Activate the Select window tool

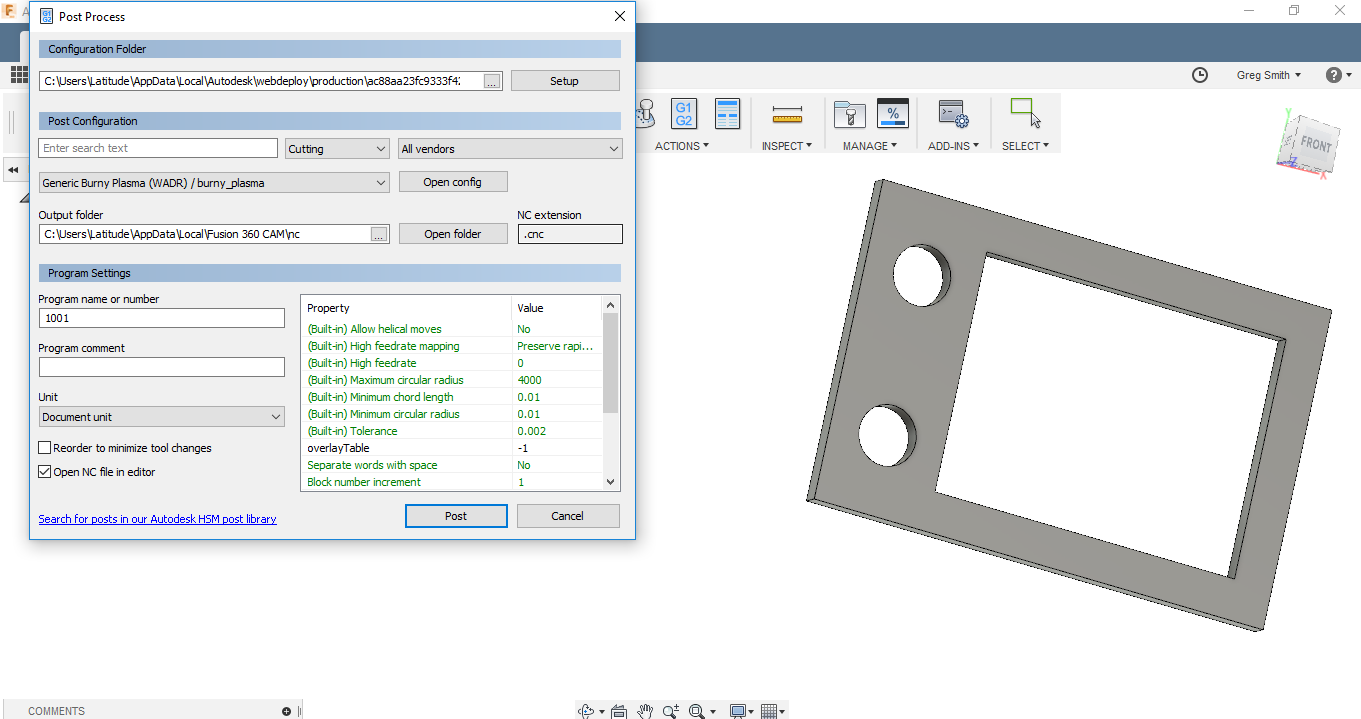[1025, 113]
